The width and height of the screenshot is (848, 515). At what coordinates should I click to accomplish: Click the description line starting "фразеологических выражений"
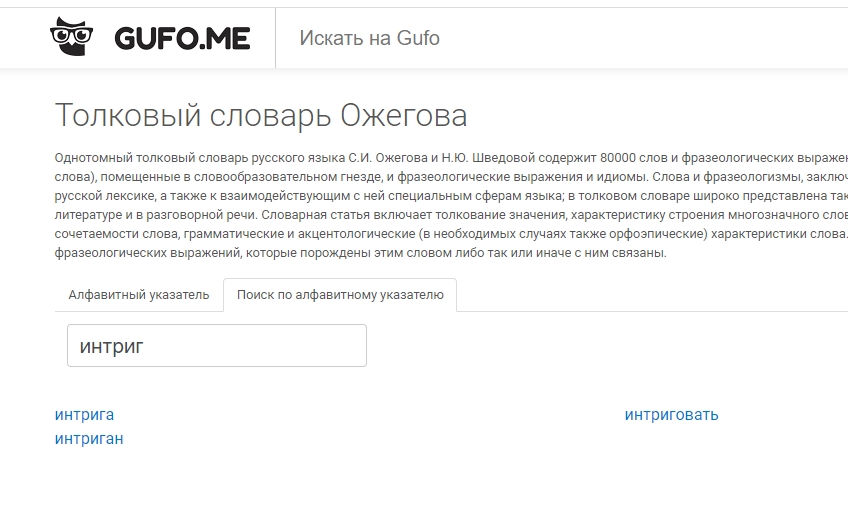(x=200, y=253)
